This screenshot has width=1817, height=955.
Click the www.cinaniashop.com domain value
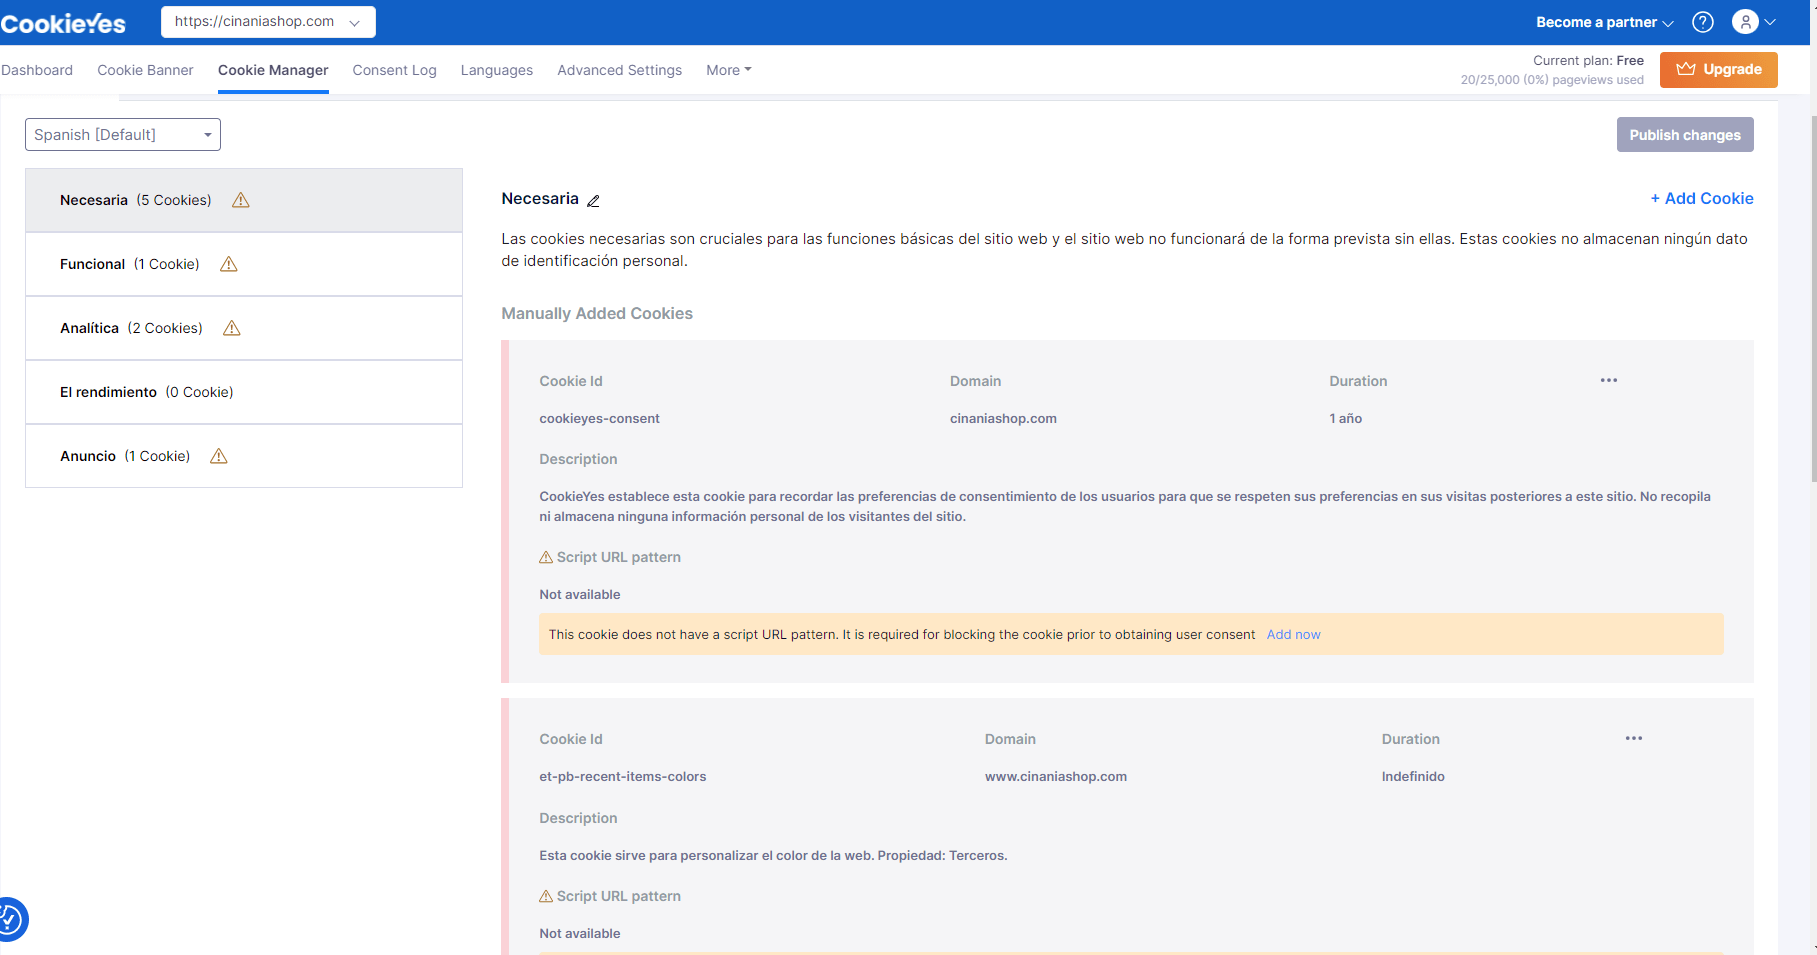1055,776
